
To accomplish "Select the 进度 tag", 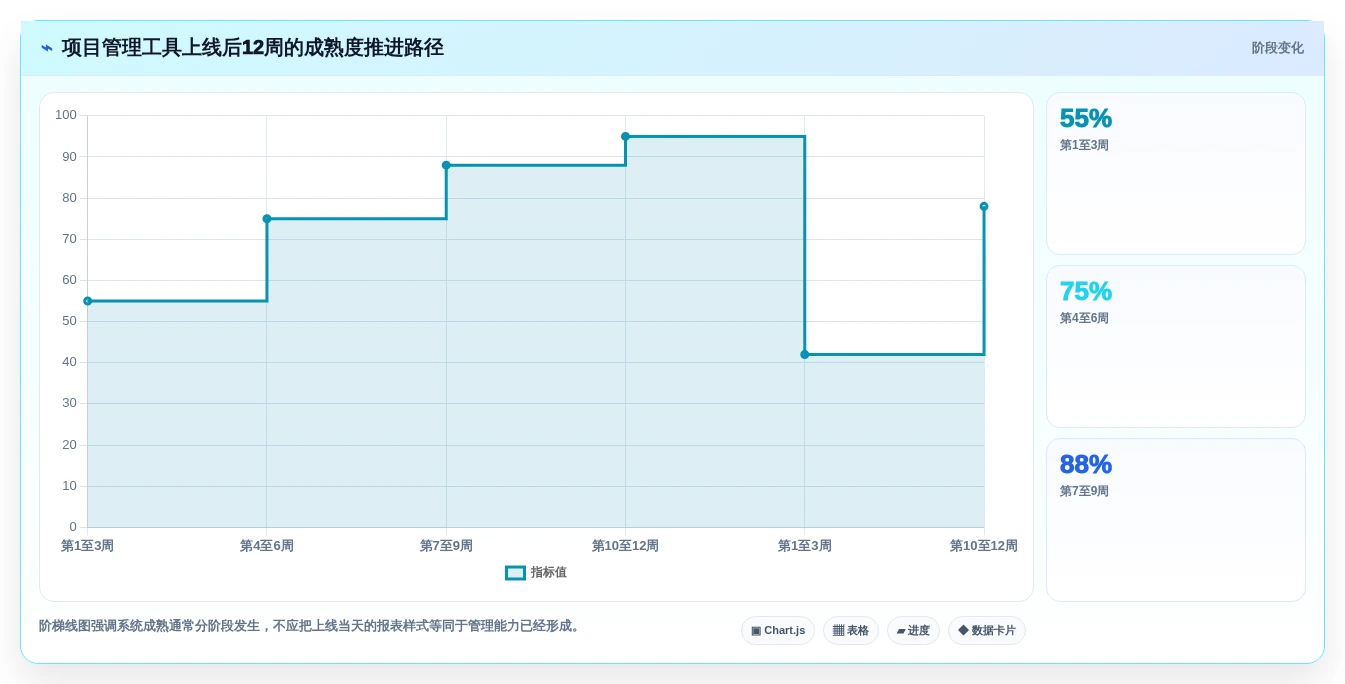I will click(913, 631).
